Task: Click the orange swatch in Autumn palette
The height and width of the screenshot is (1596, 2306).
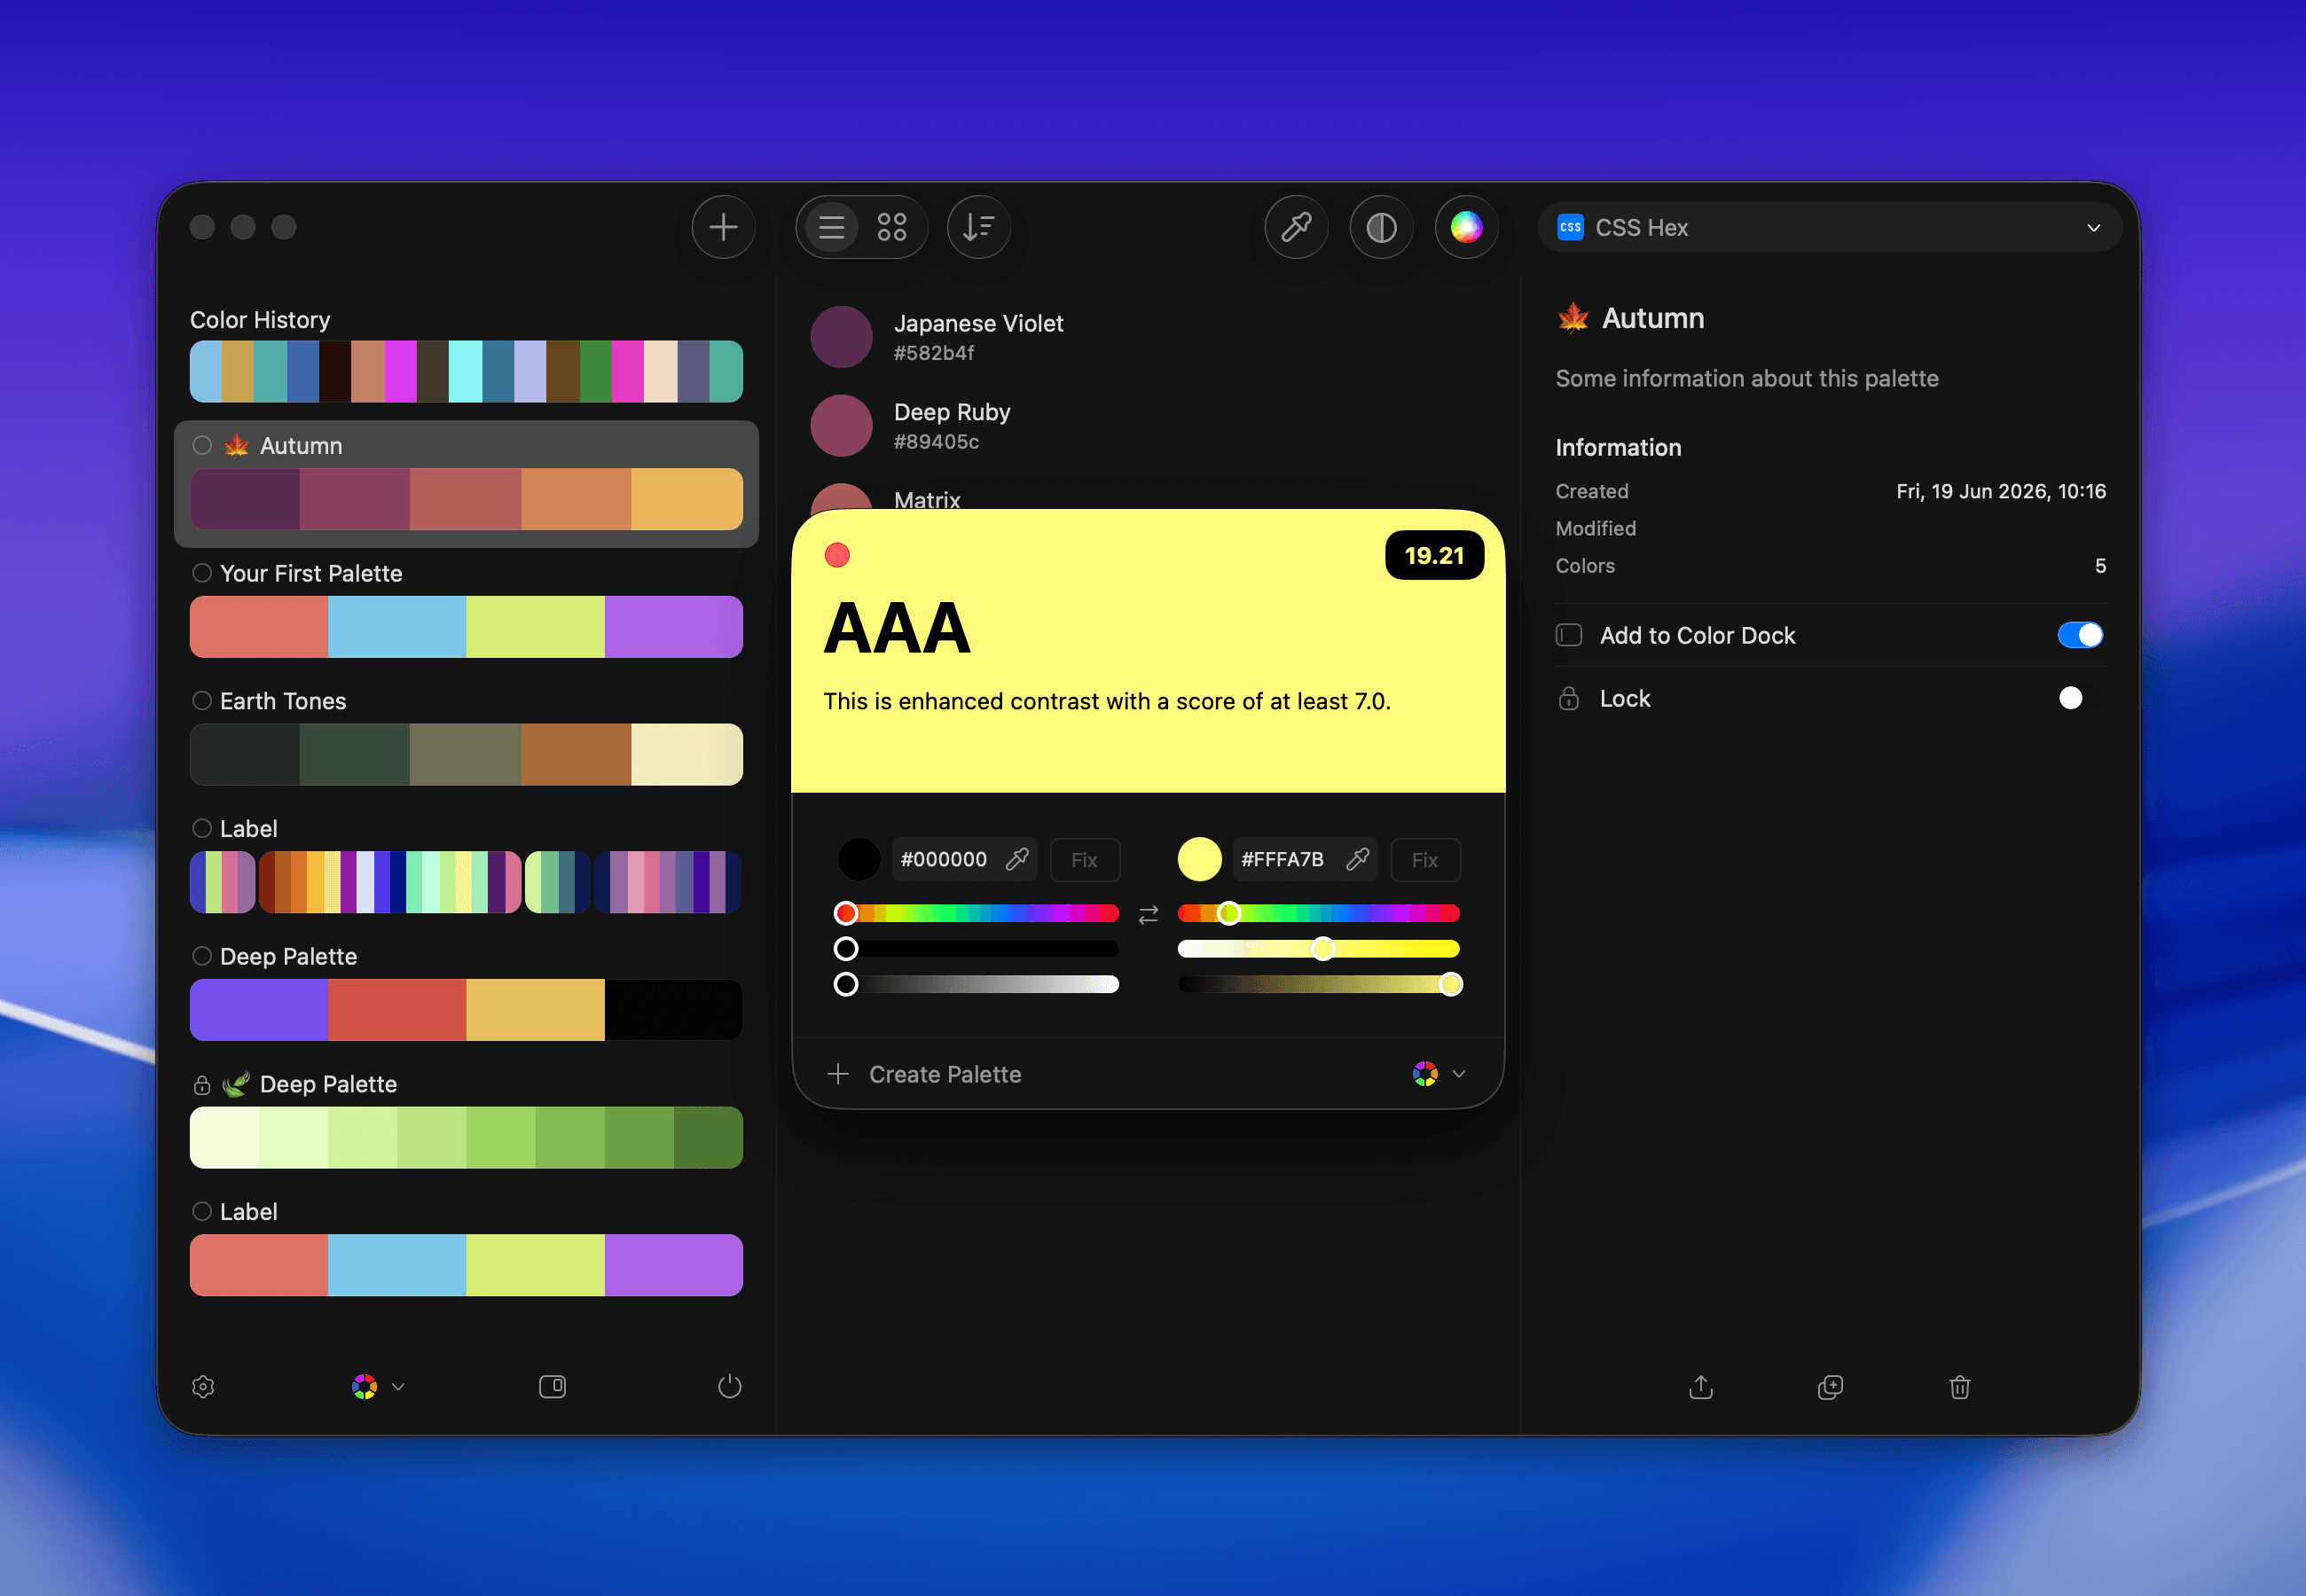Action: (x=576, y=499)
